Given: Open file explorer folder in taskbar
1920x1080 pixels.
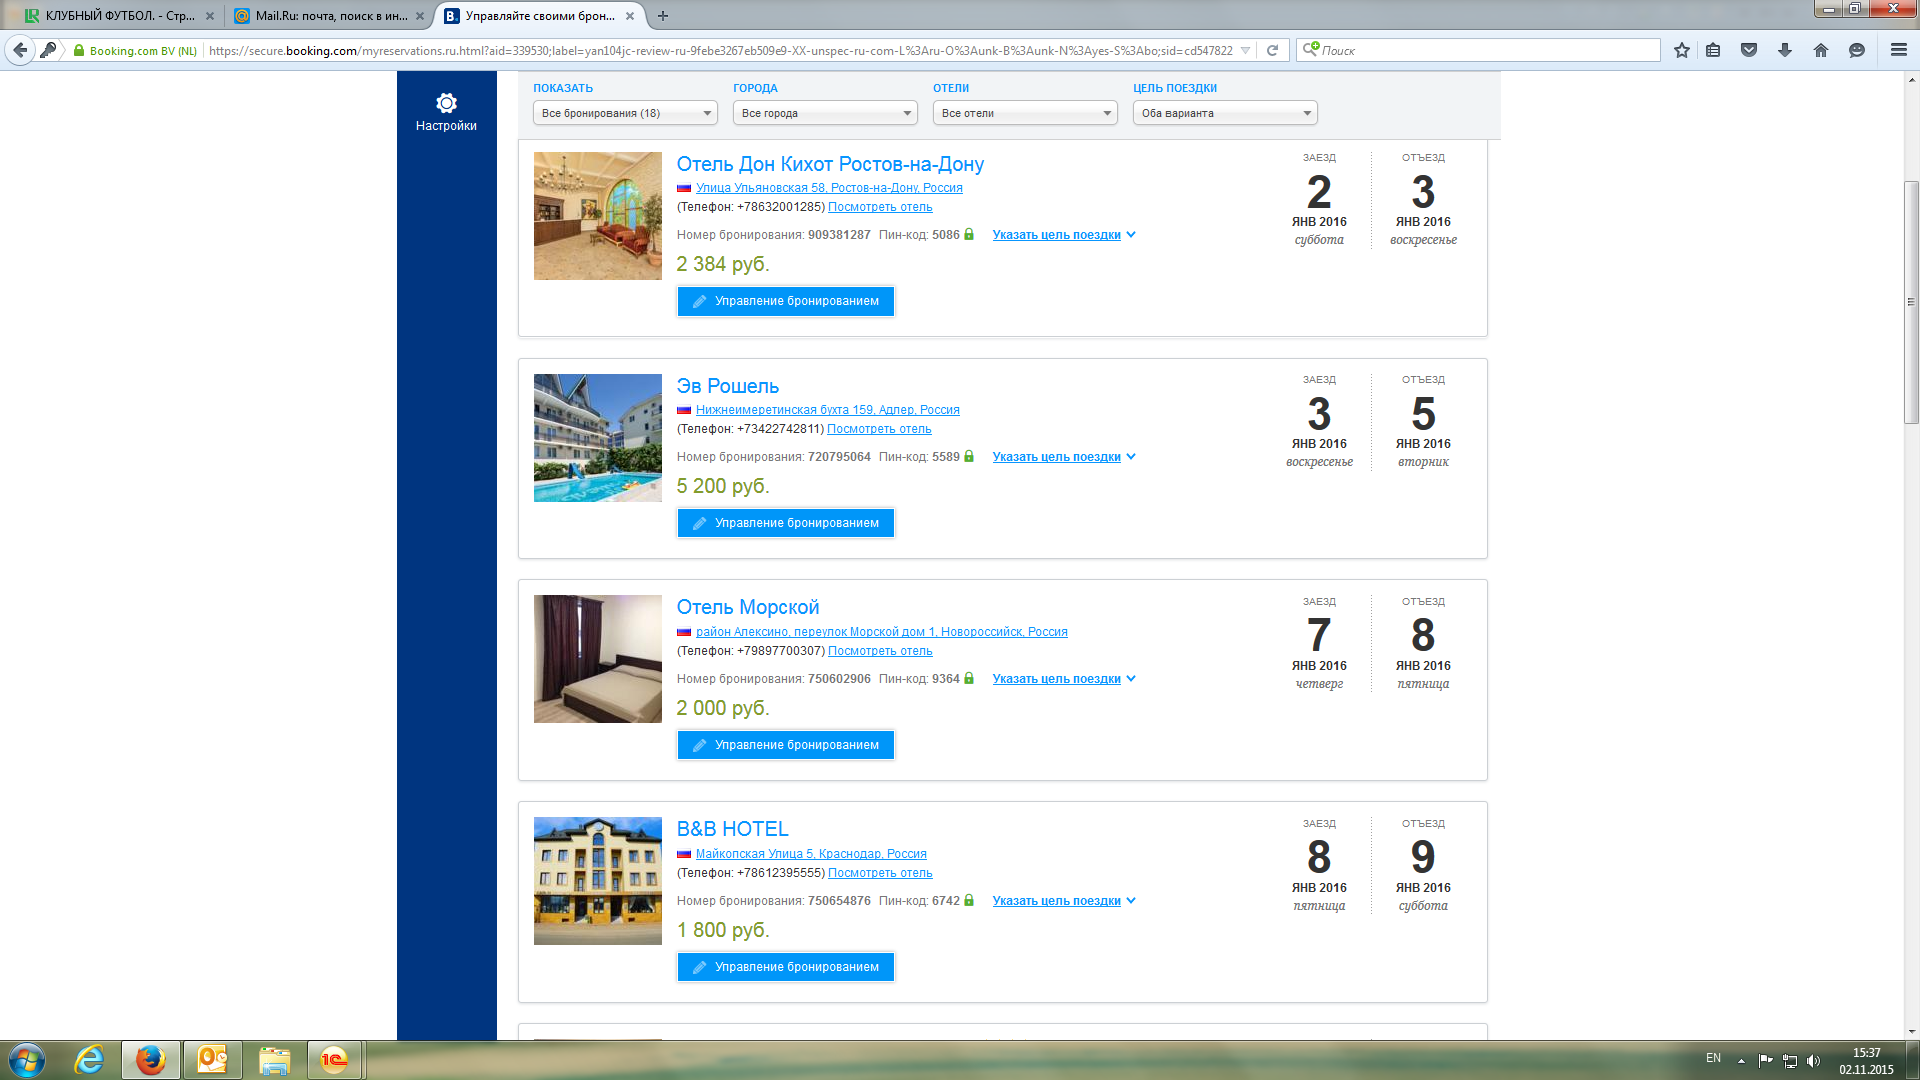Looking at the screenshot, I should pyautogui.click(x=274, y=1060).
